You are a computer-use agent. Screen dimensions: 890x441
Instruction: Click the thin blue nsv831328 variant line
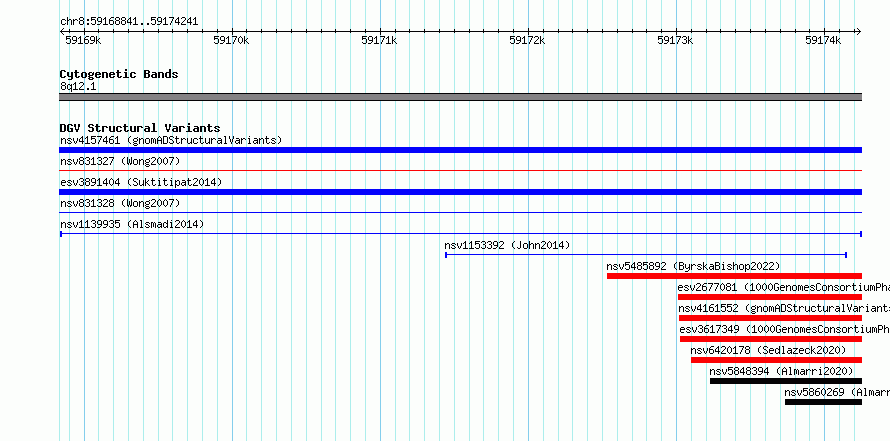460,212
